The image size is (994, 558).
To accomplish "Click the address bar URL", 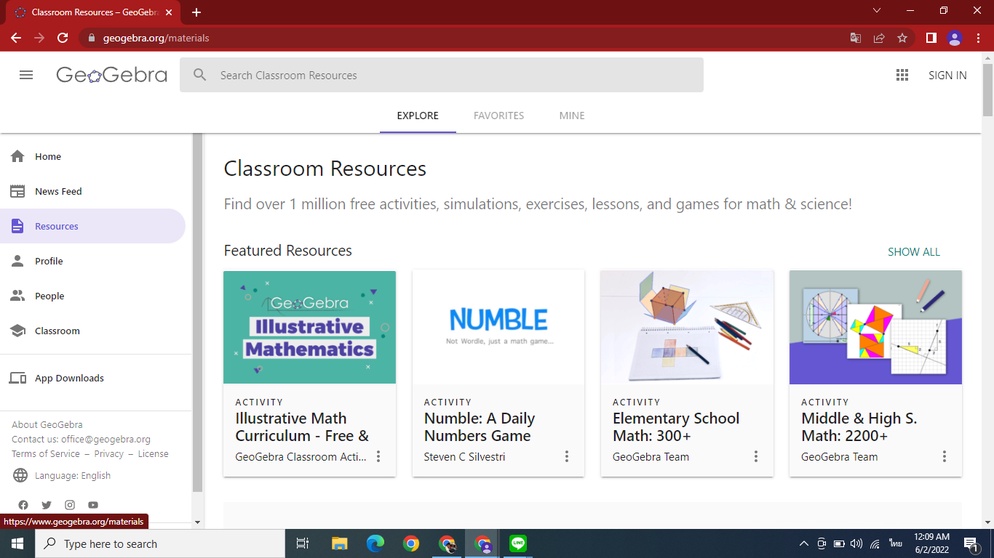I will tap(156, 38).
